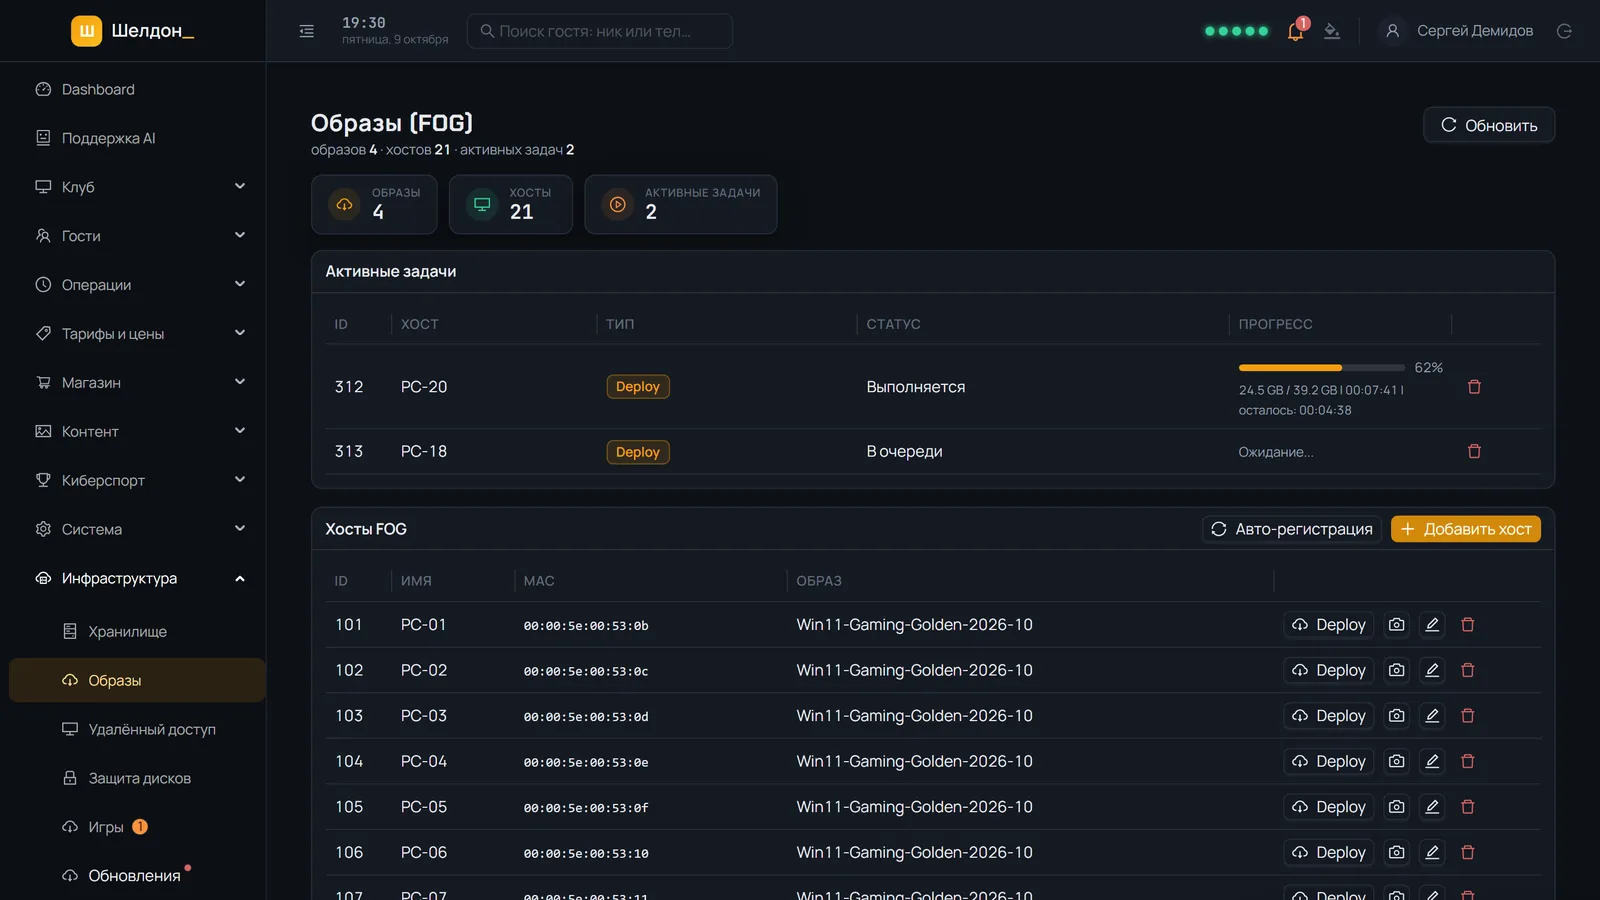The height and width of the screenshot is (900, 1600).
Task: Focus the Поиск гостя search field
Action: pos(600,31)
